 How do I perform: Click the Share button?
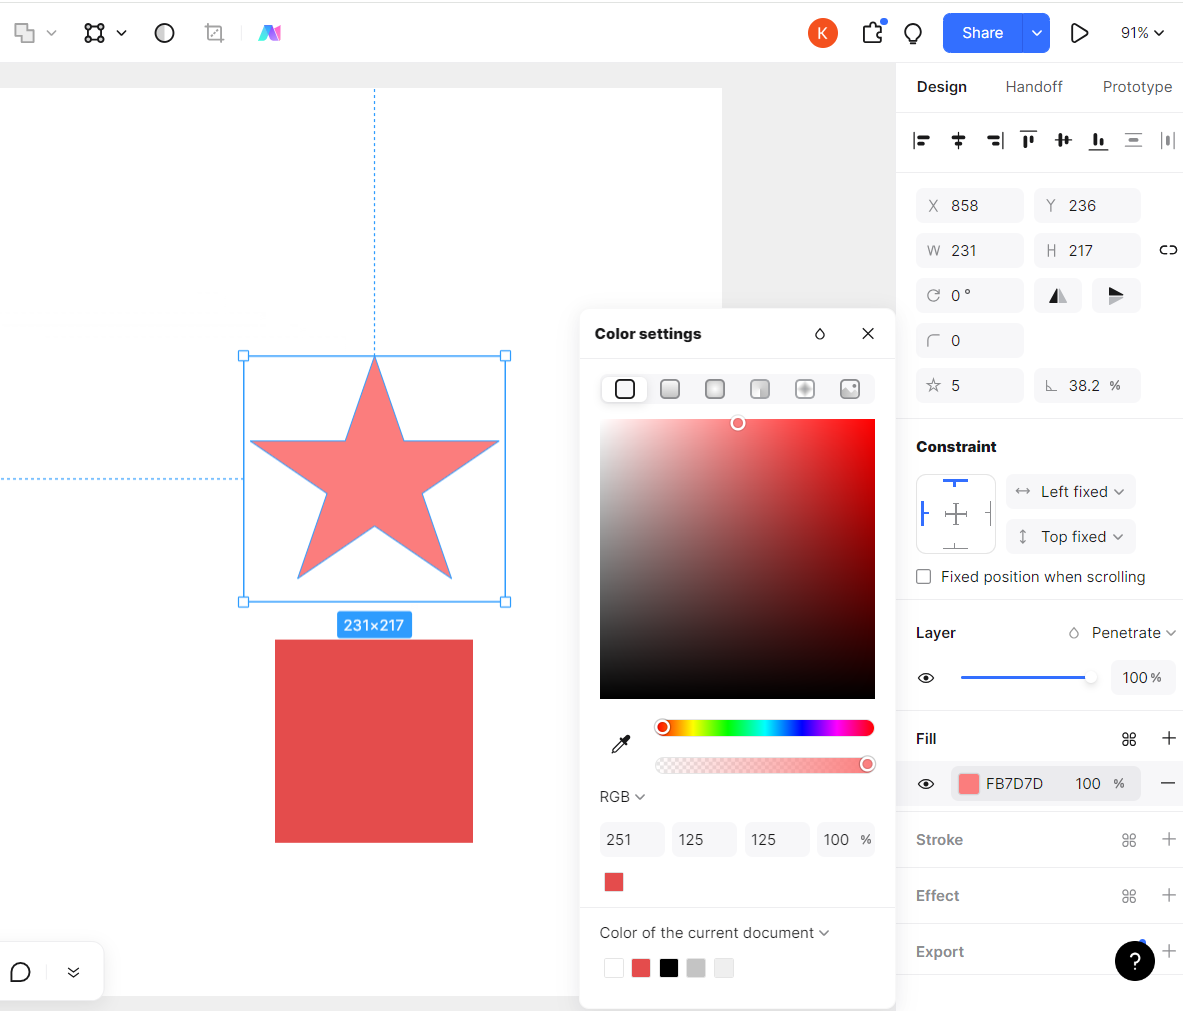(x=982, y=33)
